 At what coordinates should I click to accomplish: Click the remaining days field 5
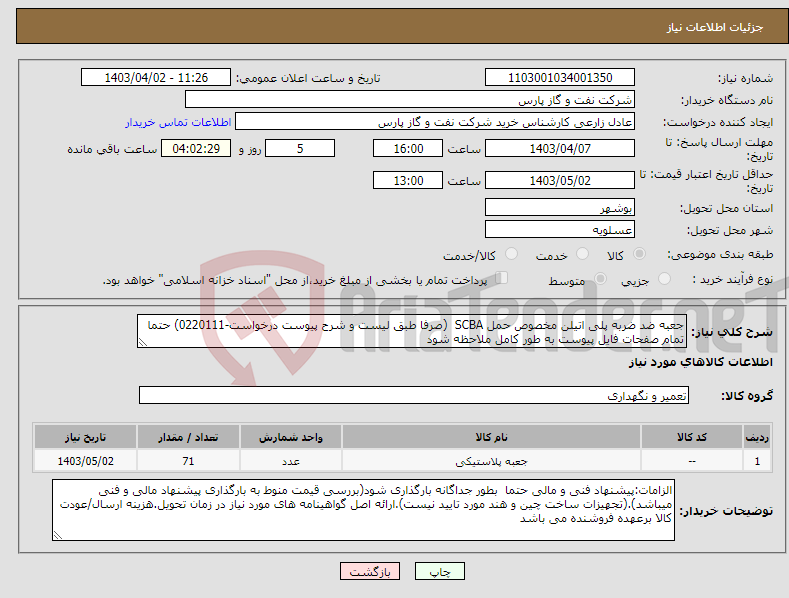300,148
